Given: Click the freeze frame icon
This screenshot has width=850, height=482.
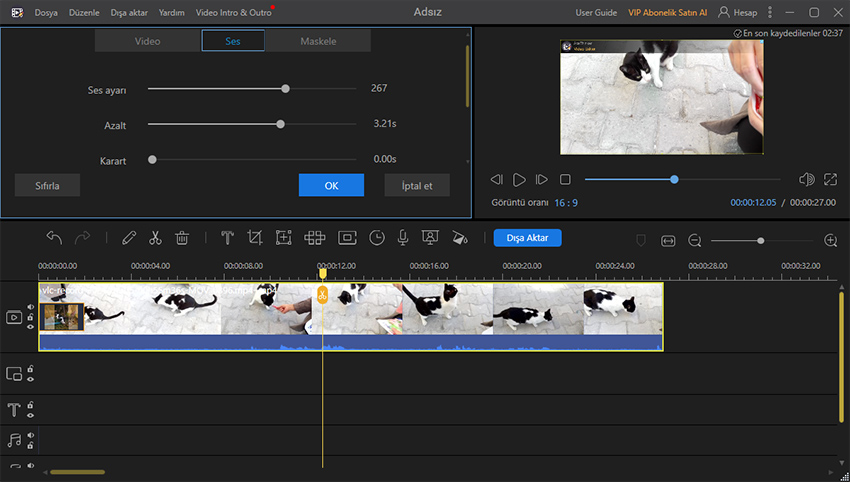Looking at the screenshot, I should click(x=347, y=238).
